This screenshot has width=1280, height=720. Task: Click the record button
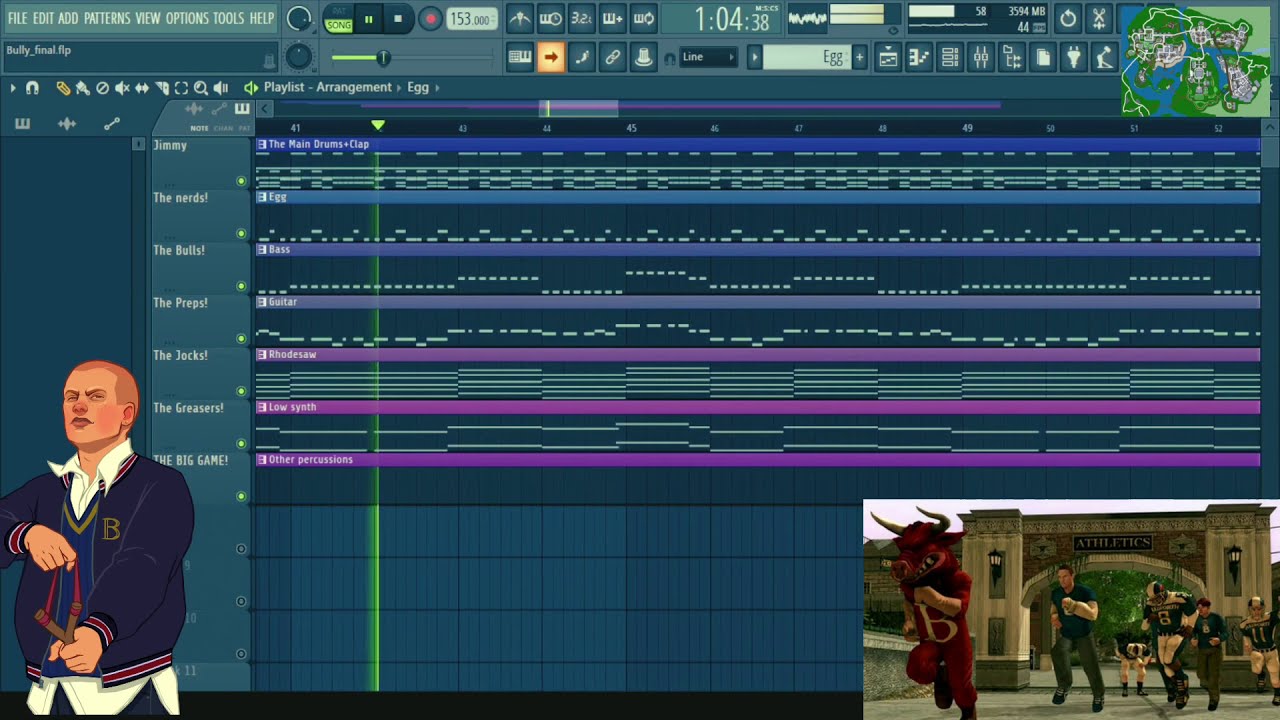430,19
